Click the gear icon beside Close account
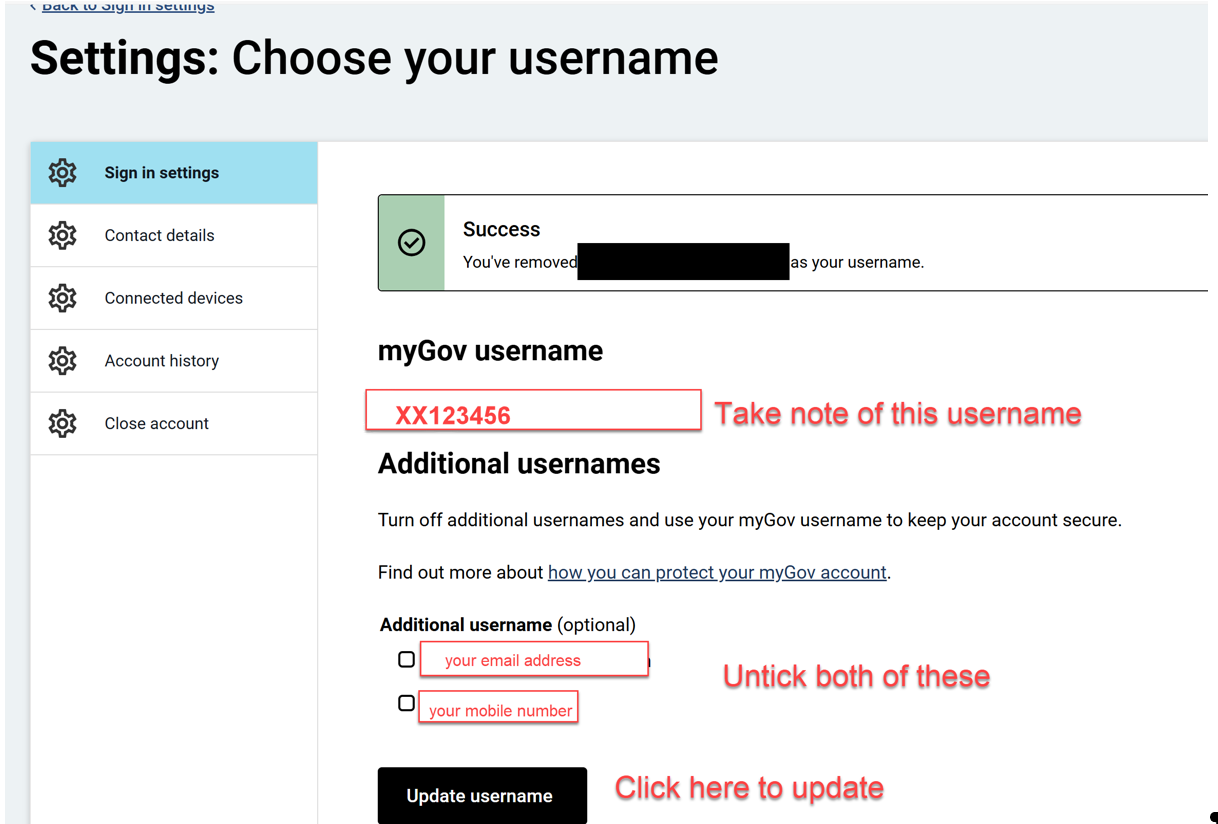Image resolution: width=1218 pixels, height=824 pixels. coord(62,424)
